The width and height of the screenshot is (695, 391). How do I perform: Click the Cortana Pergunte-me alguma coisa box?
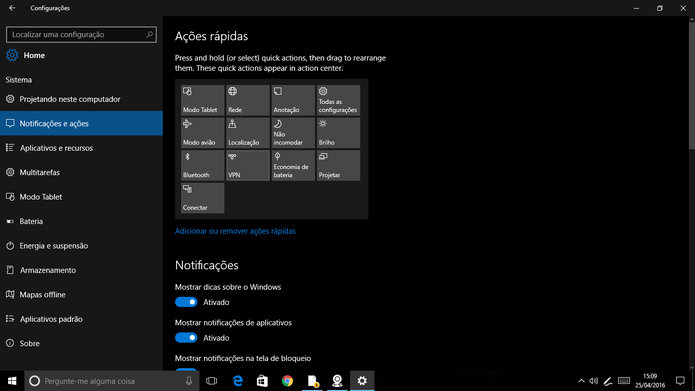pyautogui.click(x=112, y=381)
